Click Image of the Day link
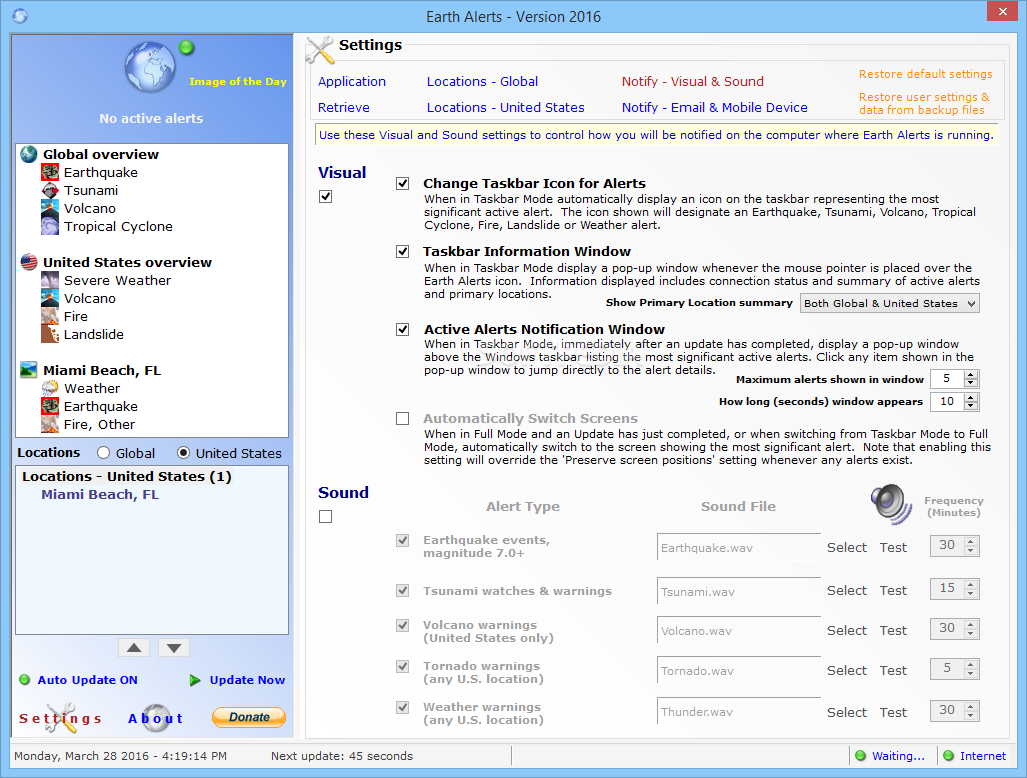The height and width of the screenshot is (778, 1027). pyautogui.click(x=238, y=81)
